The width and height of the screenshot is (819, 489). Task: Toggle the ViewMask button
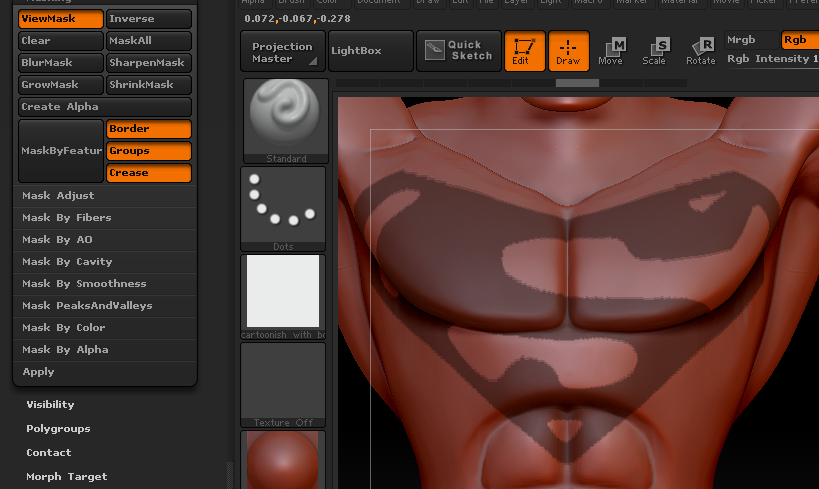pyautogui.click(x=61, y=19)
